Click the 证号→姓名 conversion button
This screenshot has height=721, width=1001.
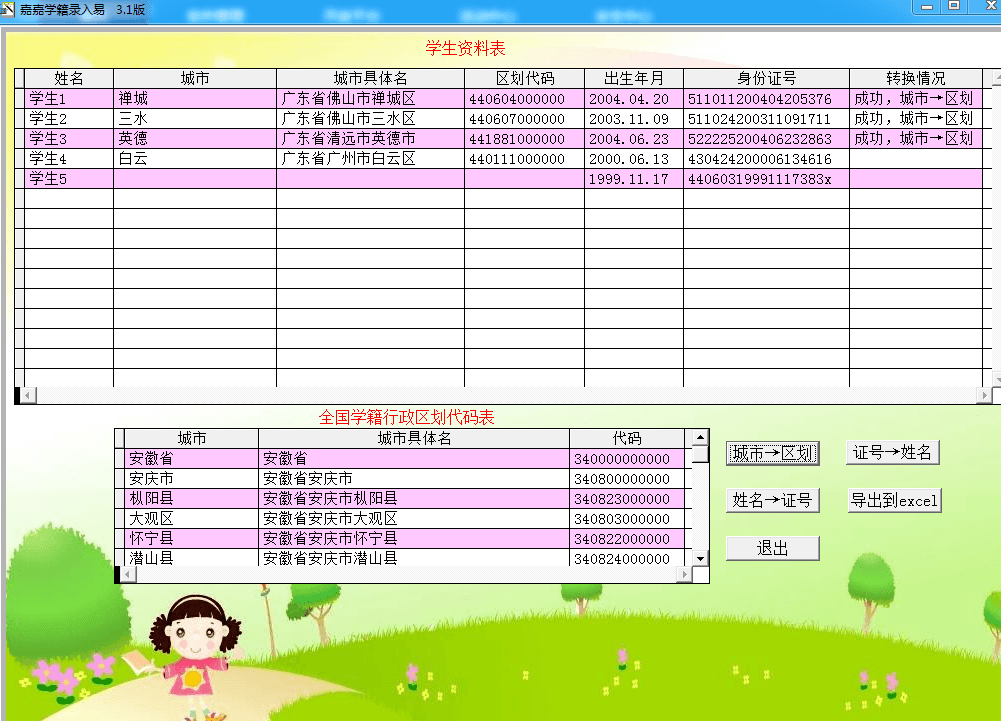(x=894, y=452)
